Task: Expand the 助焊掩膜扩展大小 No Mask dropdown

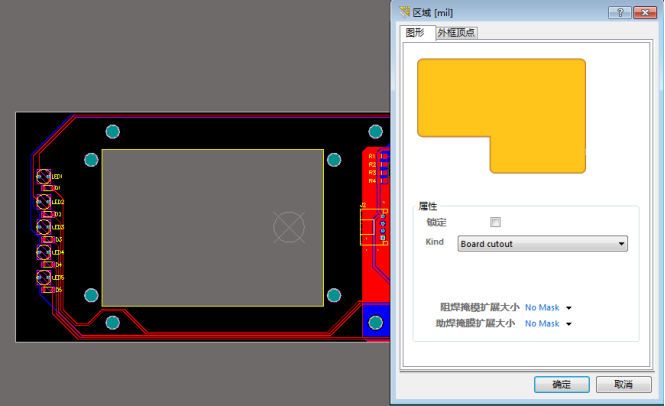Action: point(548,324)
